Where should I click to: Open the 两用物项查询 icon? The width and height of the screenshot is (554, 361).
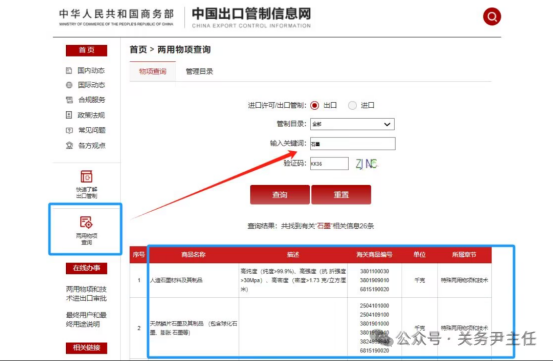(x=86, y=223)
